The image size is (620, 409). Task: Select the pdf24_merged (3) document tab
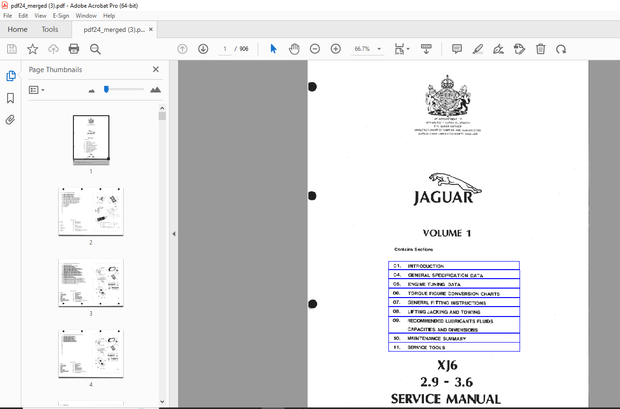pos(114,30)
